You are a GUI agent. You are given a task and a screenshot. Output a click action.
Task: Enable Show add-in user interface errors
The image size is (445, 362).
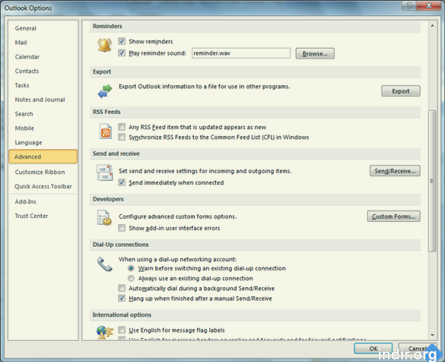[x=122, y=228]
